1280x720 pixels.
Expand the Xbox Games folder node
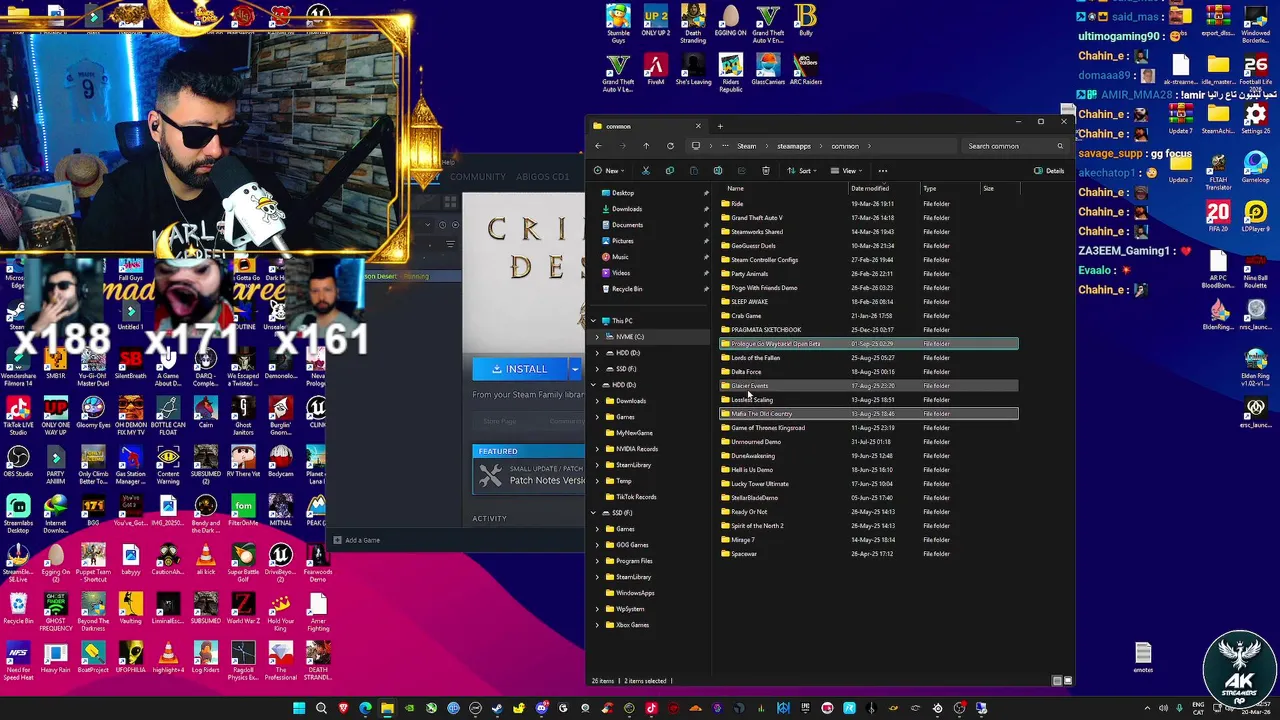coord(597,625)
